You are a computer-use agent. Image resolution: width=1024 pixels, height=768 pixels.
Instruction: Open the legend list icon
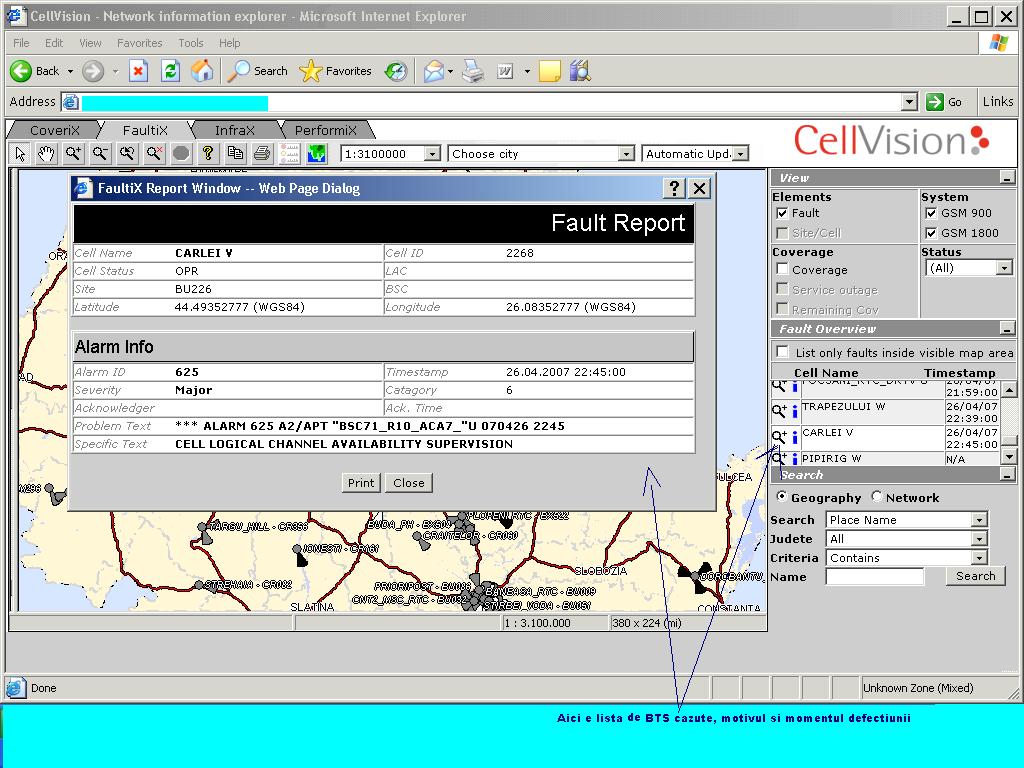point(289,154)
